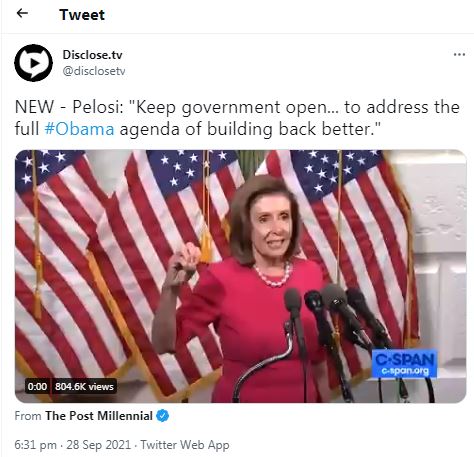The height and width of the screenshot is (457, 474).
Task: Open the @disclosetv handle
Action: click(94, 71)
